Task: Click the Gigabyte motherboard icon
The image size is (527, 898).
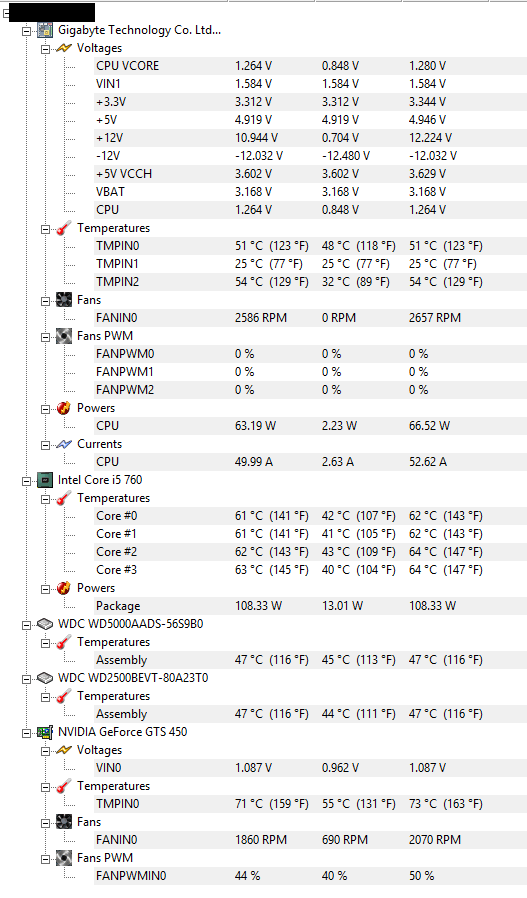Action: 45,30
